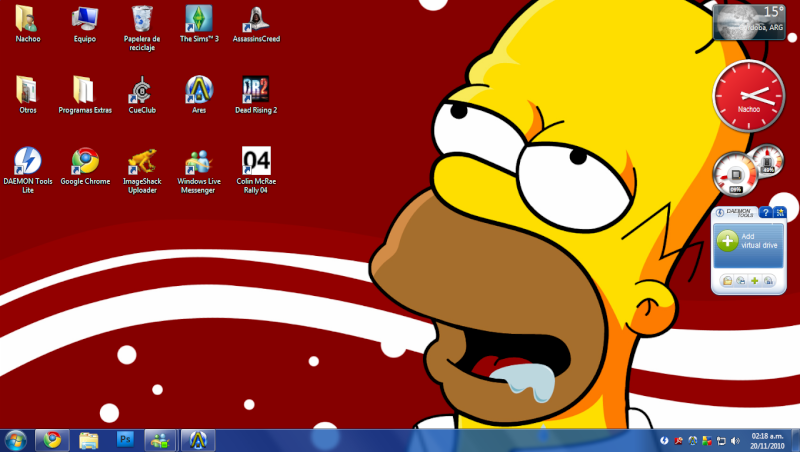Click the large CPU meter dial

[x=735, y=174]
